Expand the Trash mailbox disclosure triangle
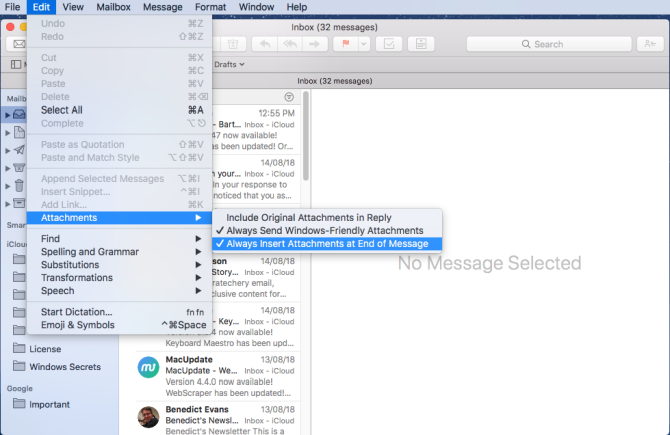This screenshot has width=670, height=435. pos(8,186)
